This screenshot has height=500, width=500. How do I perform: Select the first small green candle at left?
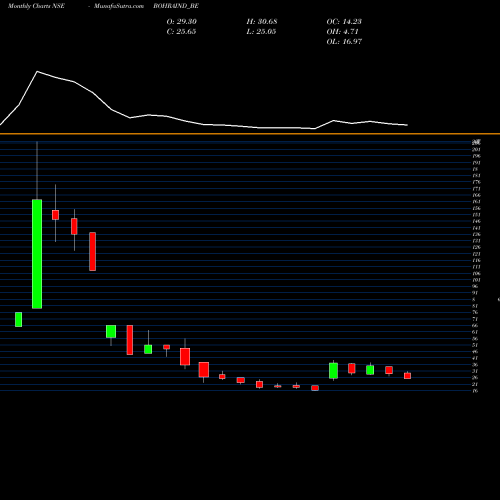click(19, 319)
